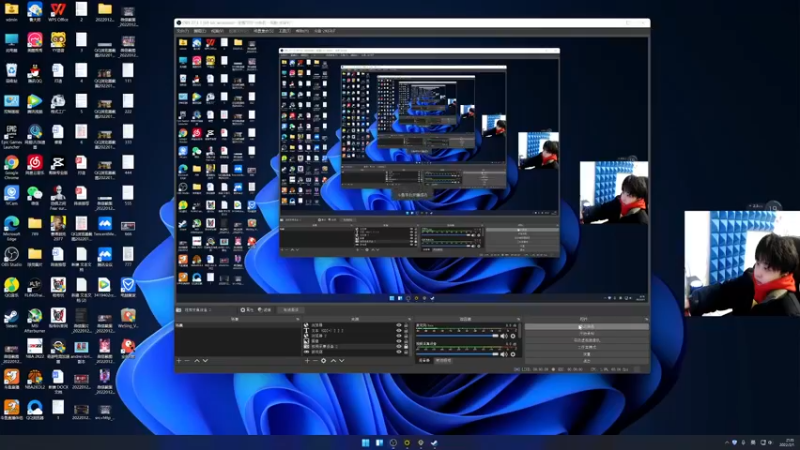Mute the lower audio mixer channel speaker
This screenshot has width=800, height=450.
pyautogui.click(x=504, y=354)
